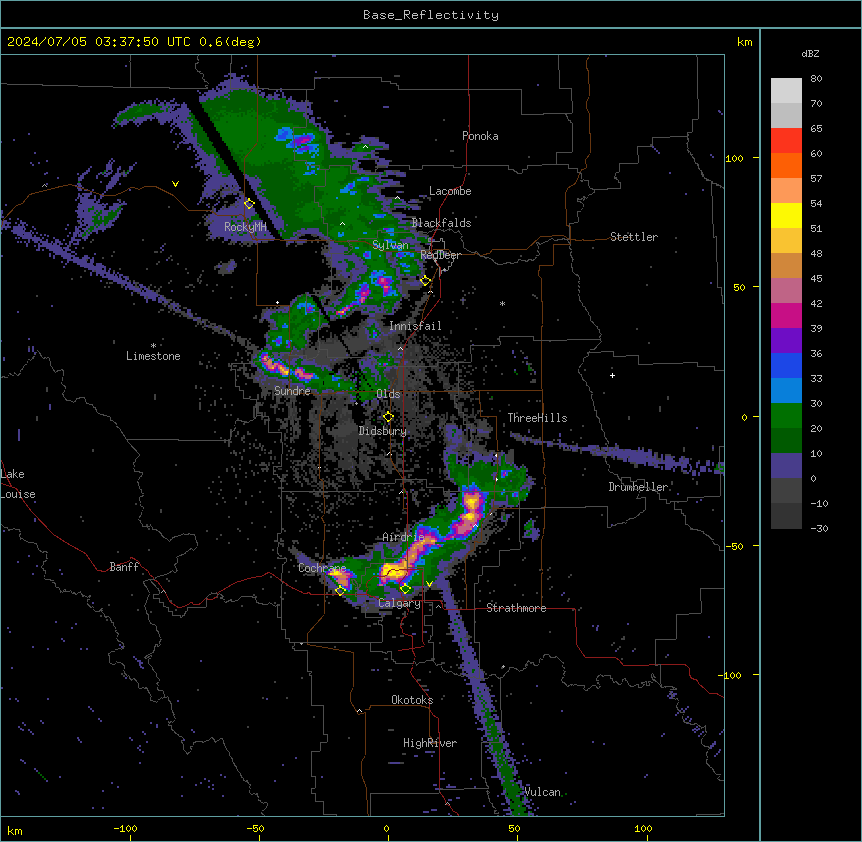Click the Didsbury city label
Image resolution: width=862 pixels, height=842 pixels.
pyautogui.click(x=383, y=431)
